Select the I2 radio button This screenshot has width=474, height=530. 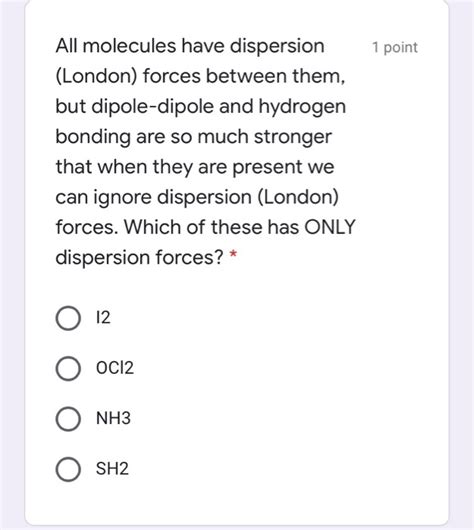[x=68, y=318]
